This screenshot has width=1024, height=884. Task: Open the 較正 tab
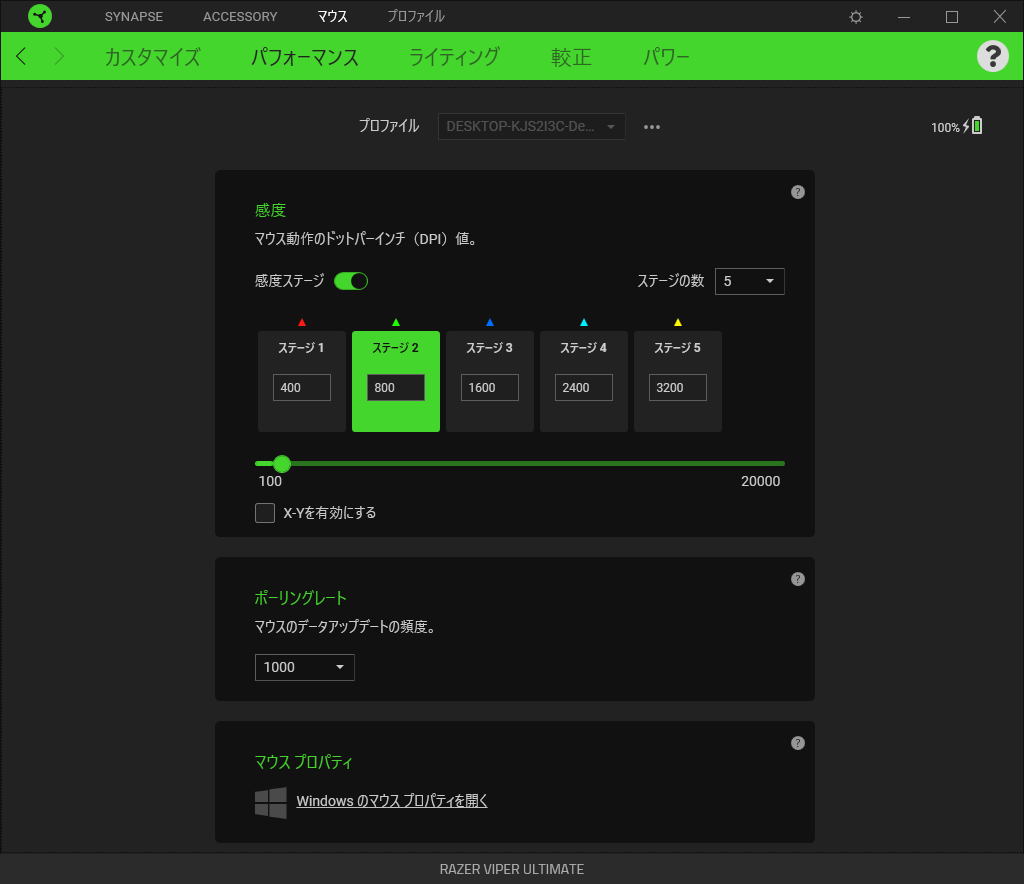(571, 57)
